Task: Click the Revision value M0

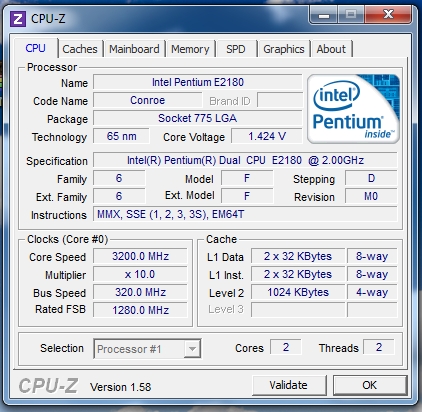Action: click(x=371, y=196)
